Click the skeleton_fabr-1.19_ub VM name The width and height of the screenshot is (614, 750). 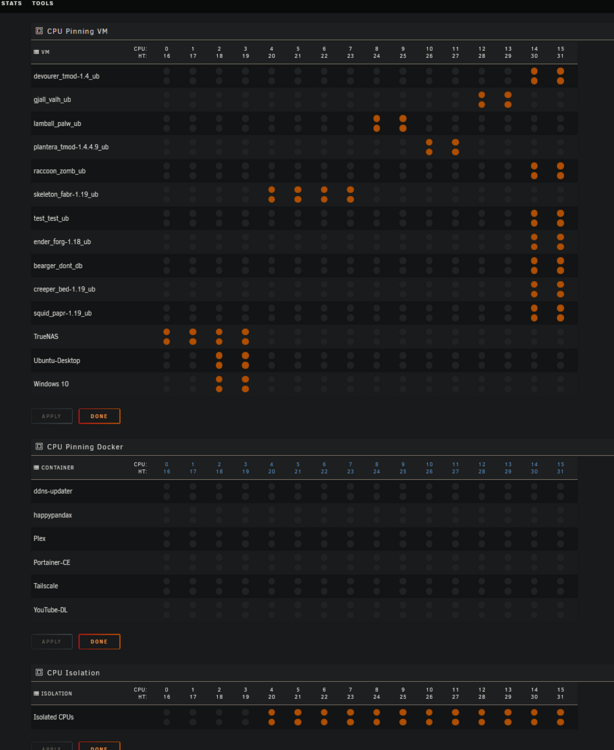[66, 194]
